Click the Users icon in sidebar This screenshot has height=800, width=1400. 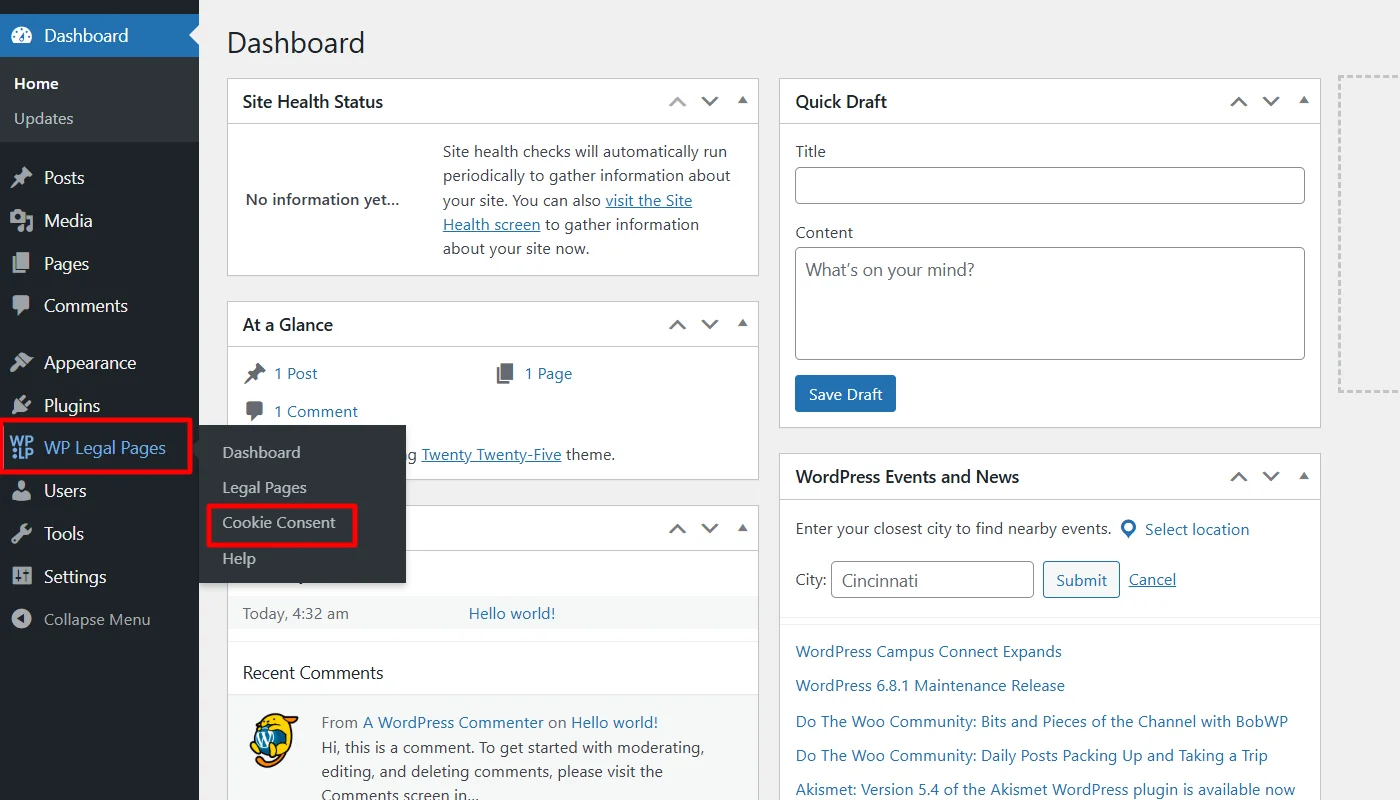pos(21,491)
